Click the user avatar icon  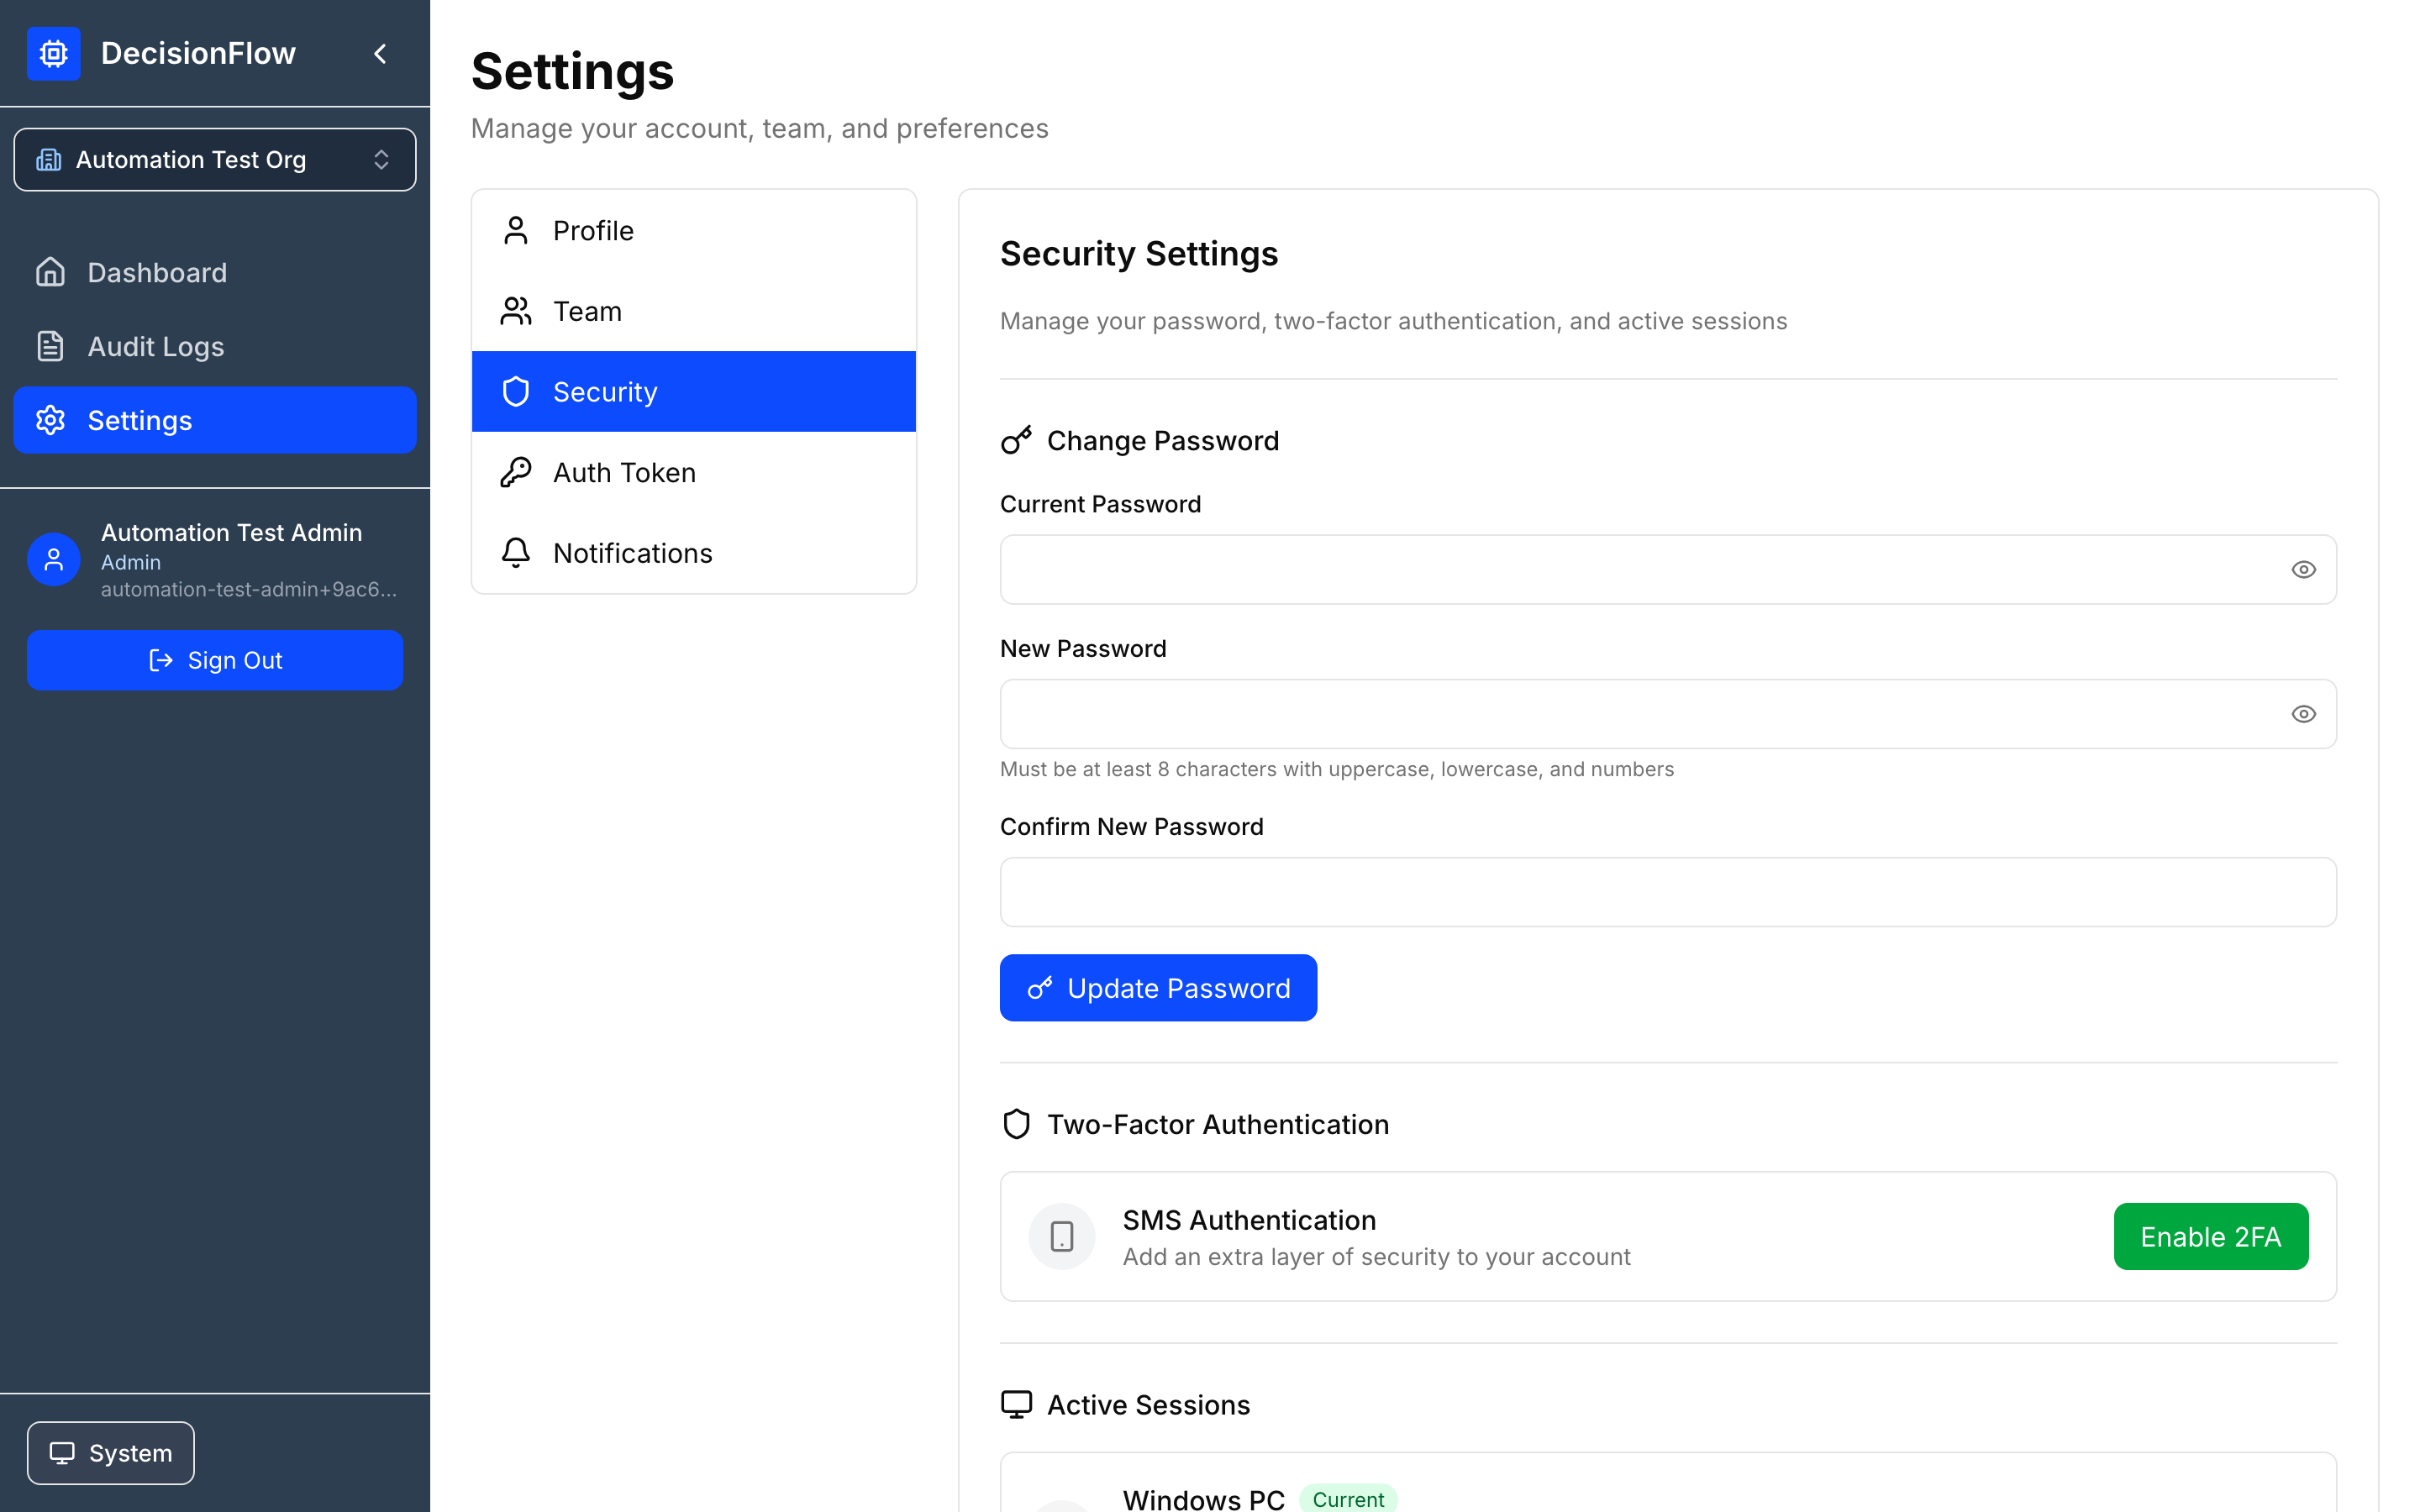[54, 560]
